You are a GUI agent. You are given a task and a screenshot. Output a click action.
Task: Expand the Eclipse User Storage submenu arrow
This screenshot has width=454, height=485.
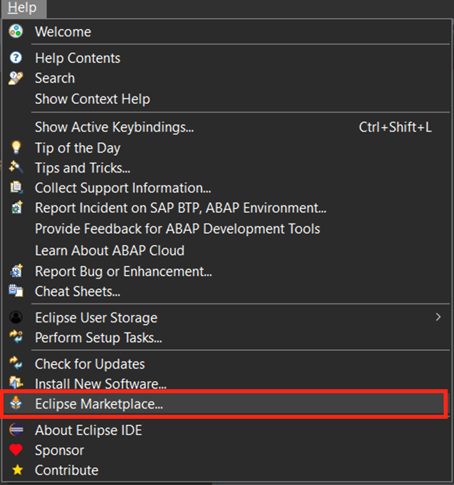438,317
